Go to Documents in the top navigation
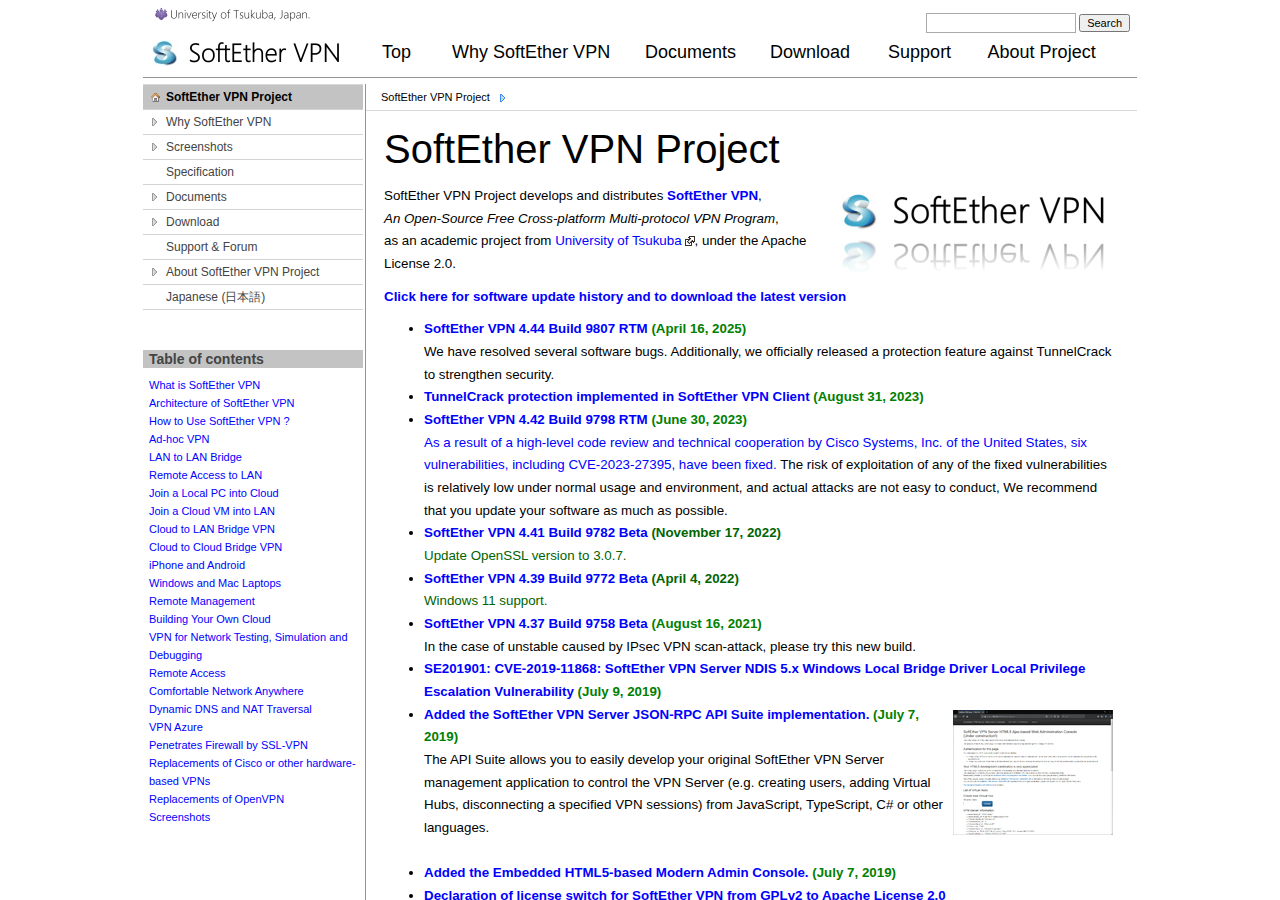Screen dimensions: 1280x900 coord(690,52)
